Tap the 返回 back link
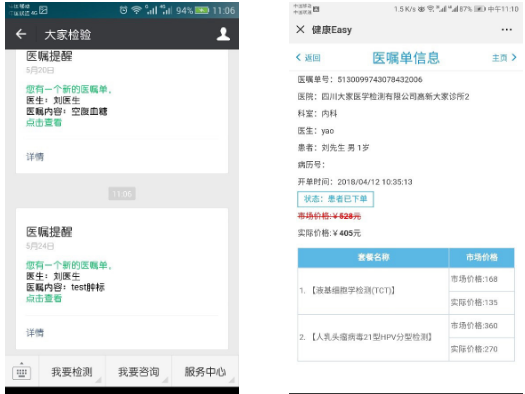Viewport: 525px width, 394px height. click(x=308, y=58)
